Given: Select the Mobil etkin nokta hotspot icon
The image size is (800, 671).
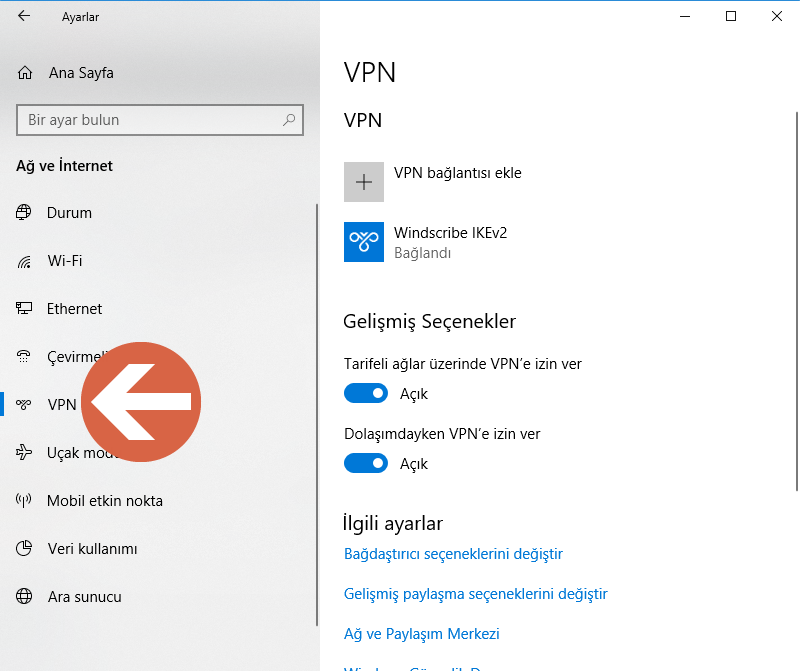Looking at the screenshot, I should tap(23, 500).
